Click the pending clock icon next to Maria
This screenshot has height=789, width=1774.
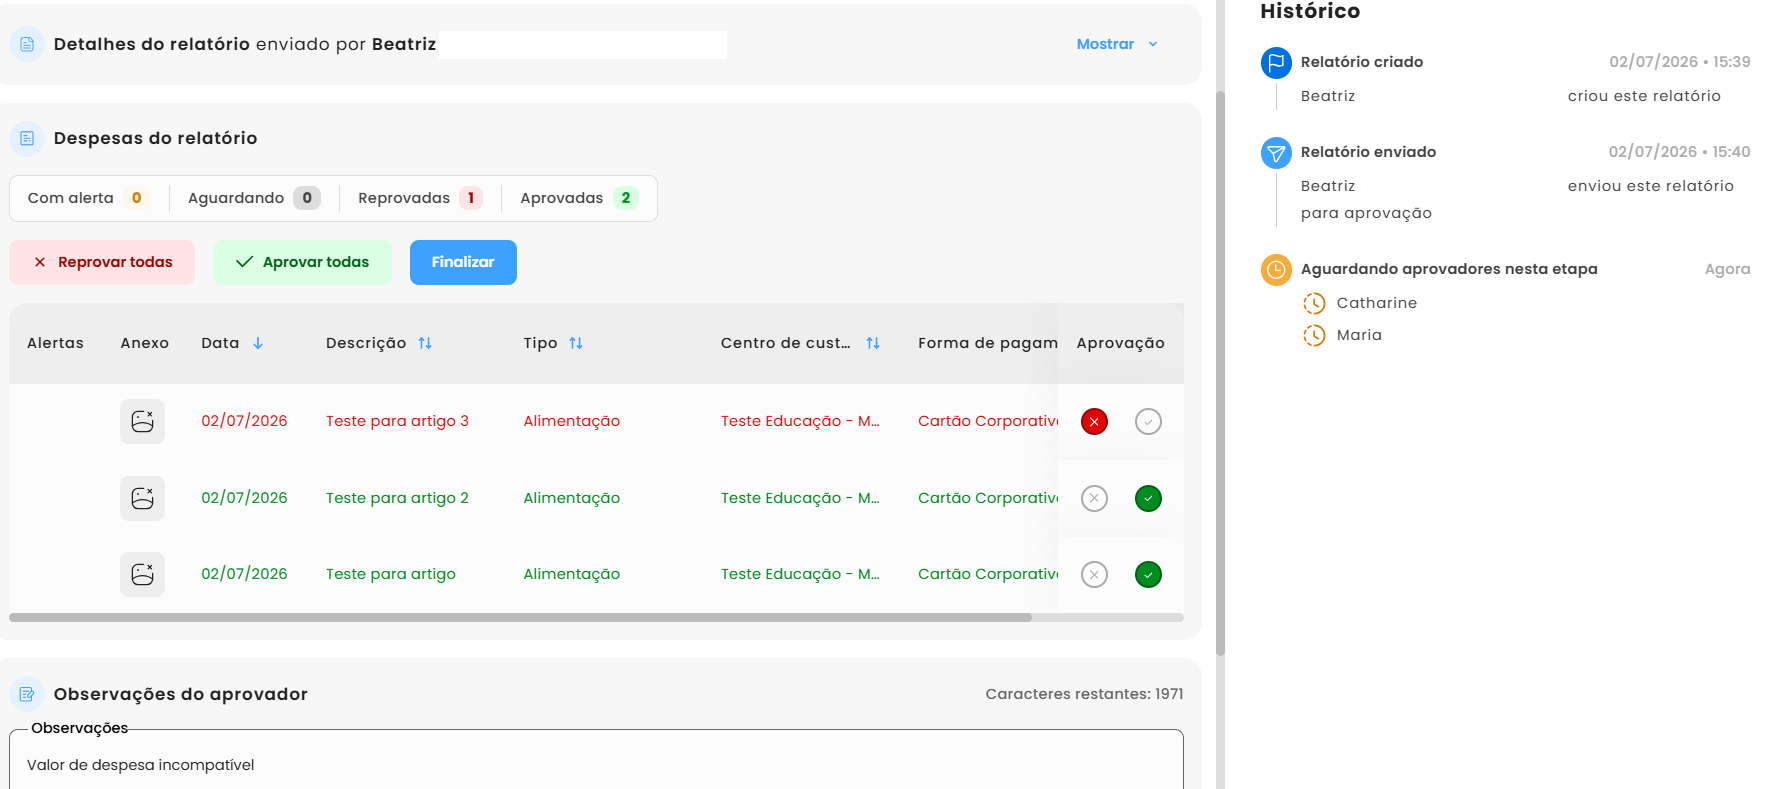coord(1314,335)
